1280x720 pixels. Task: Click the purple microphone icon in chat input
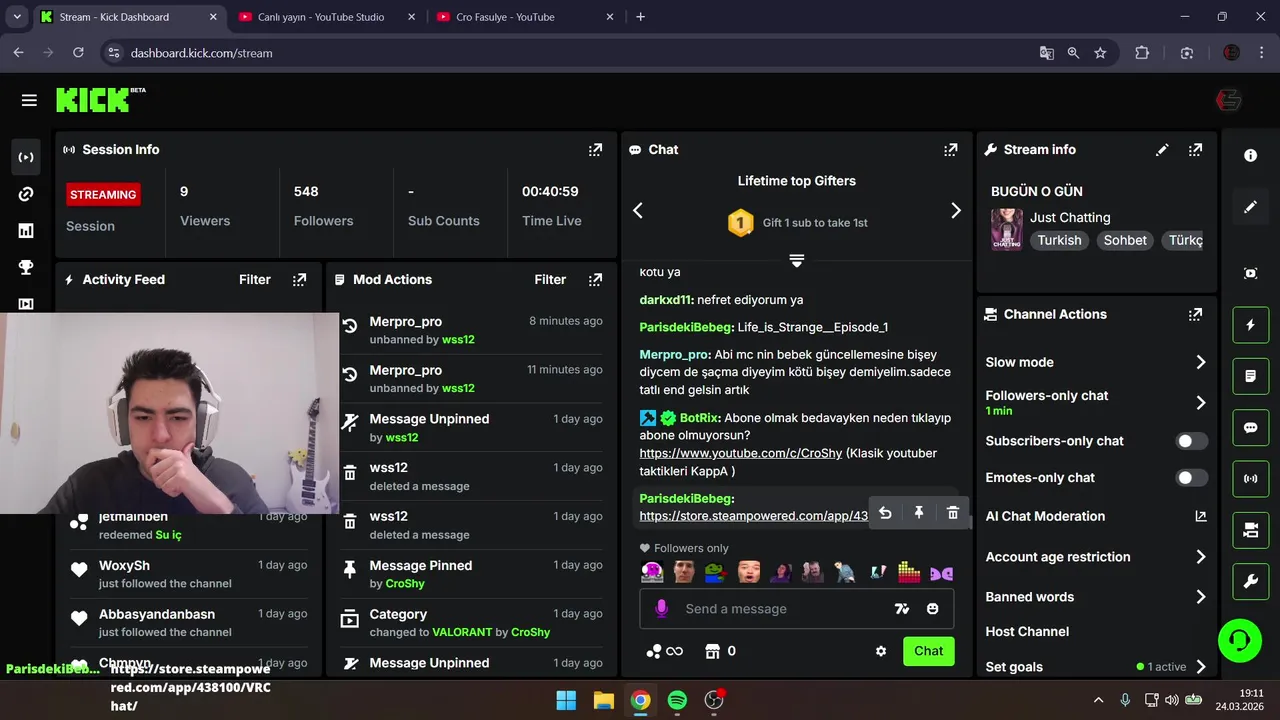[661, 608]
